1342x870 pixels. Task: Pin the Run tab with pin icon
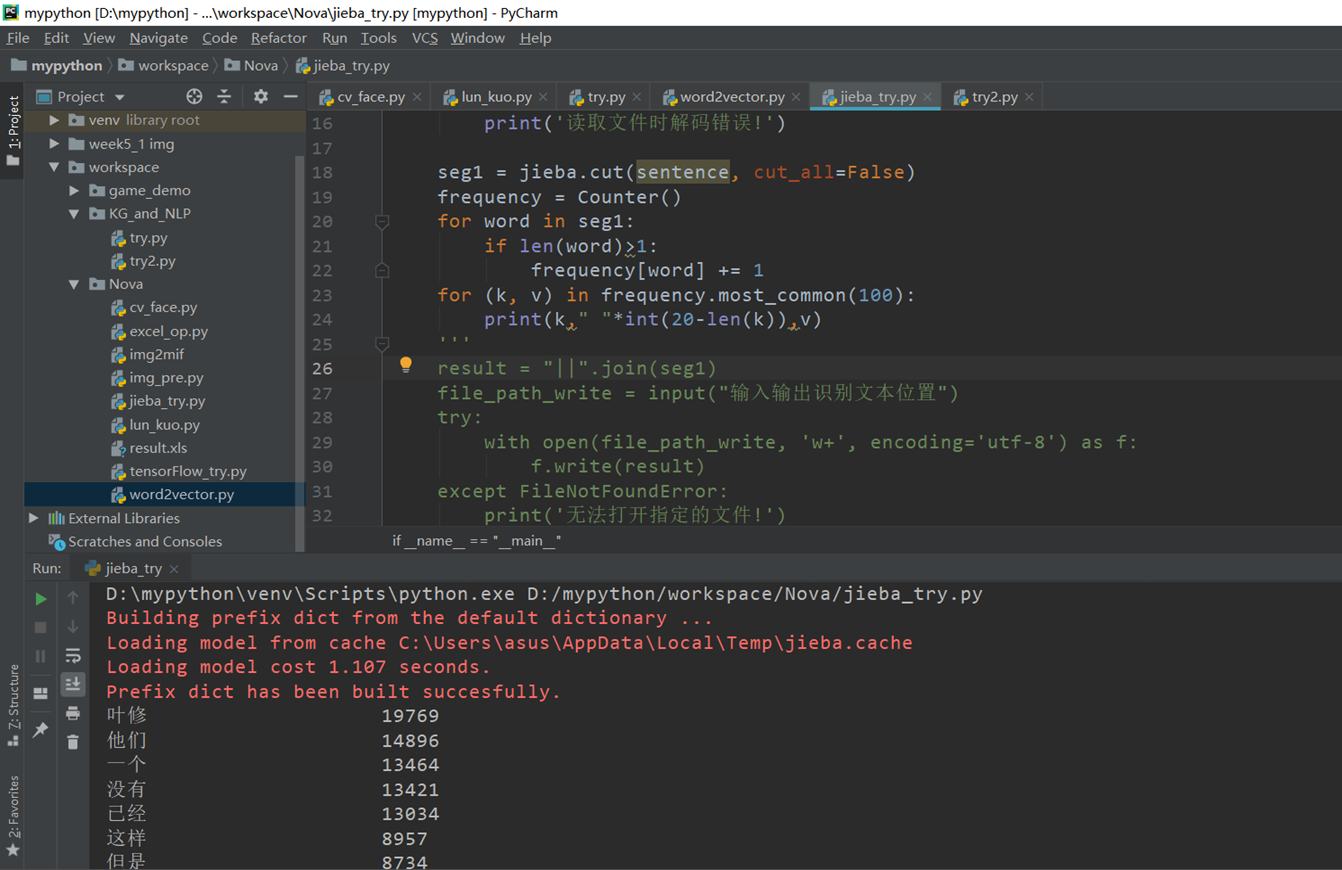click(40, 731)
